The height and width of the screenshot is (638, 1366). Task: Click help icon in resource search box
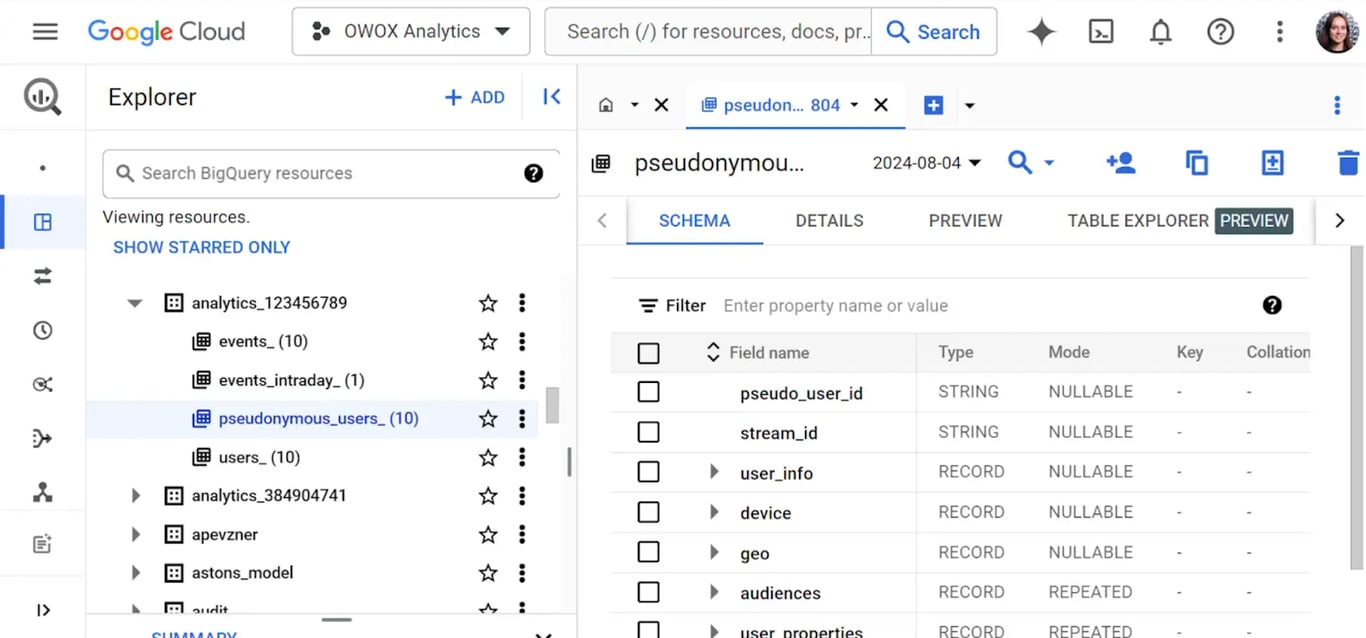[x=534, y=173]
